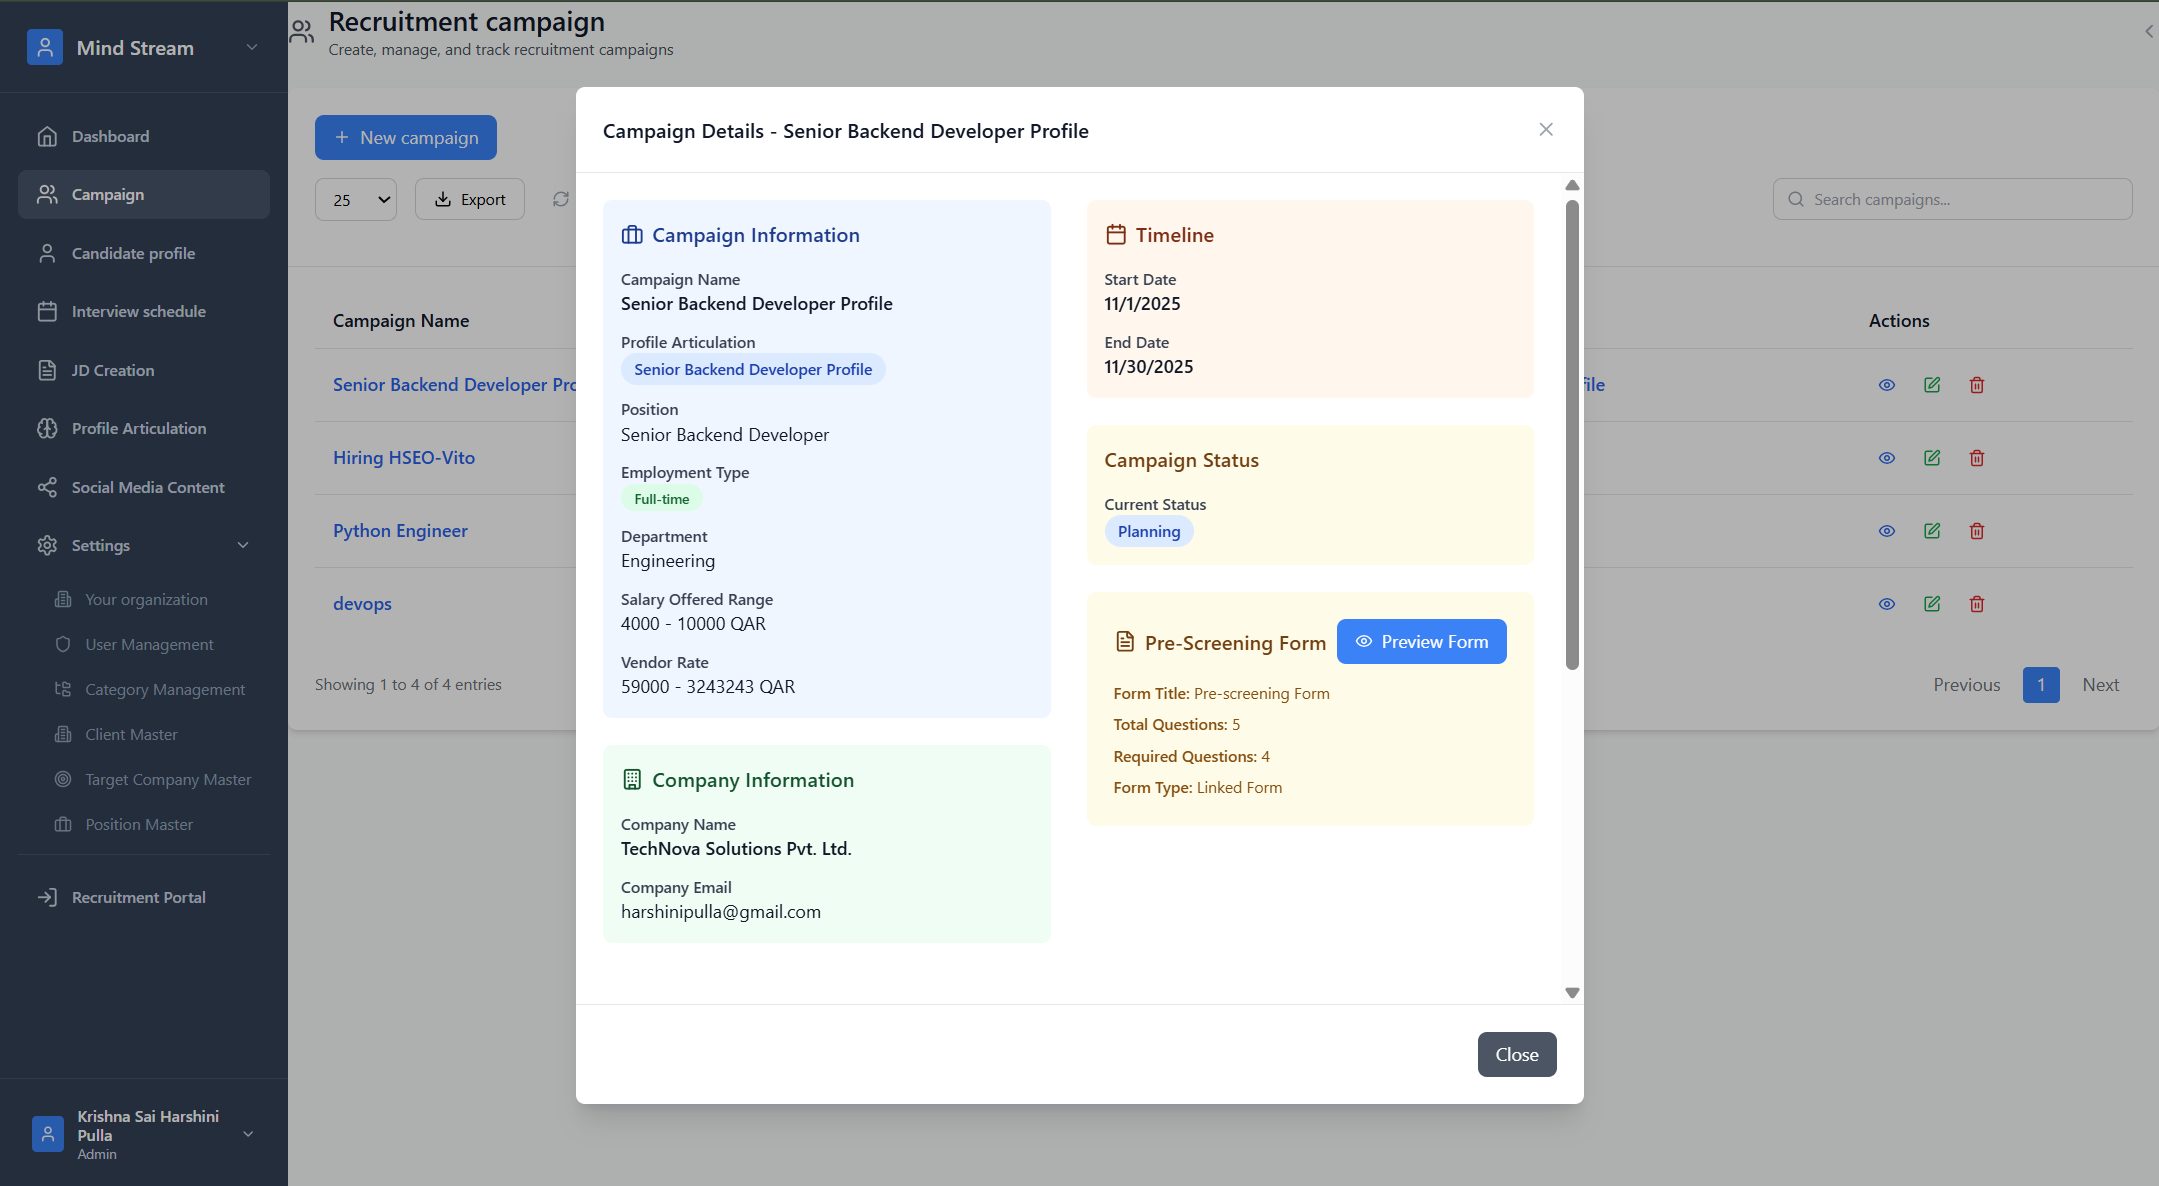Expand Mind Stream workspace dropdown
Image resolution: width=2159 pixels, height=1186 pixels.
coord(252,48)
